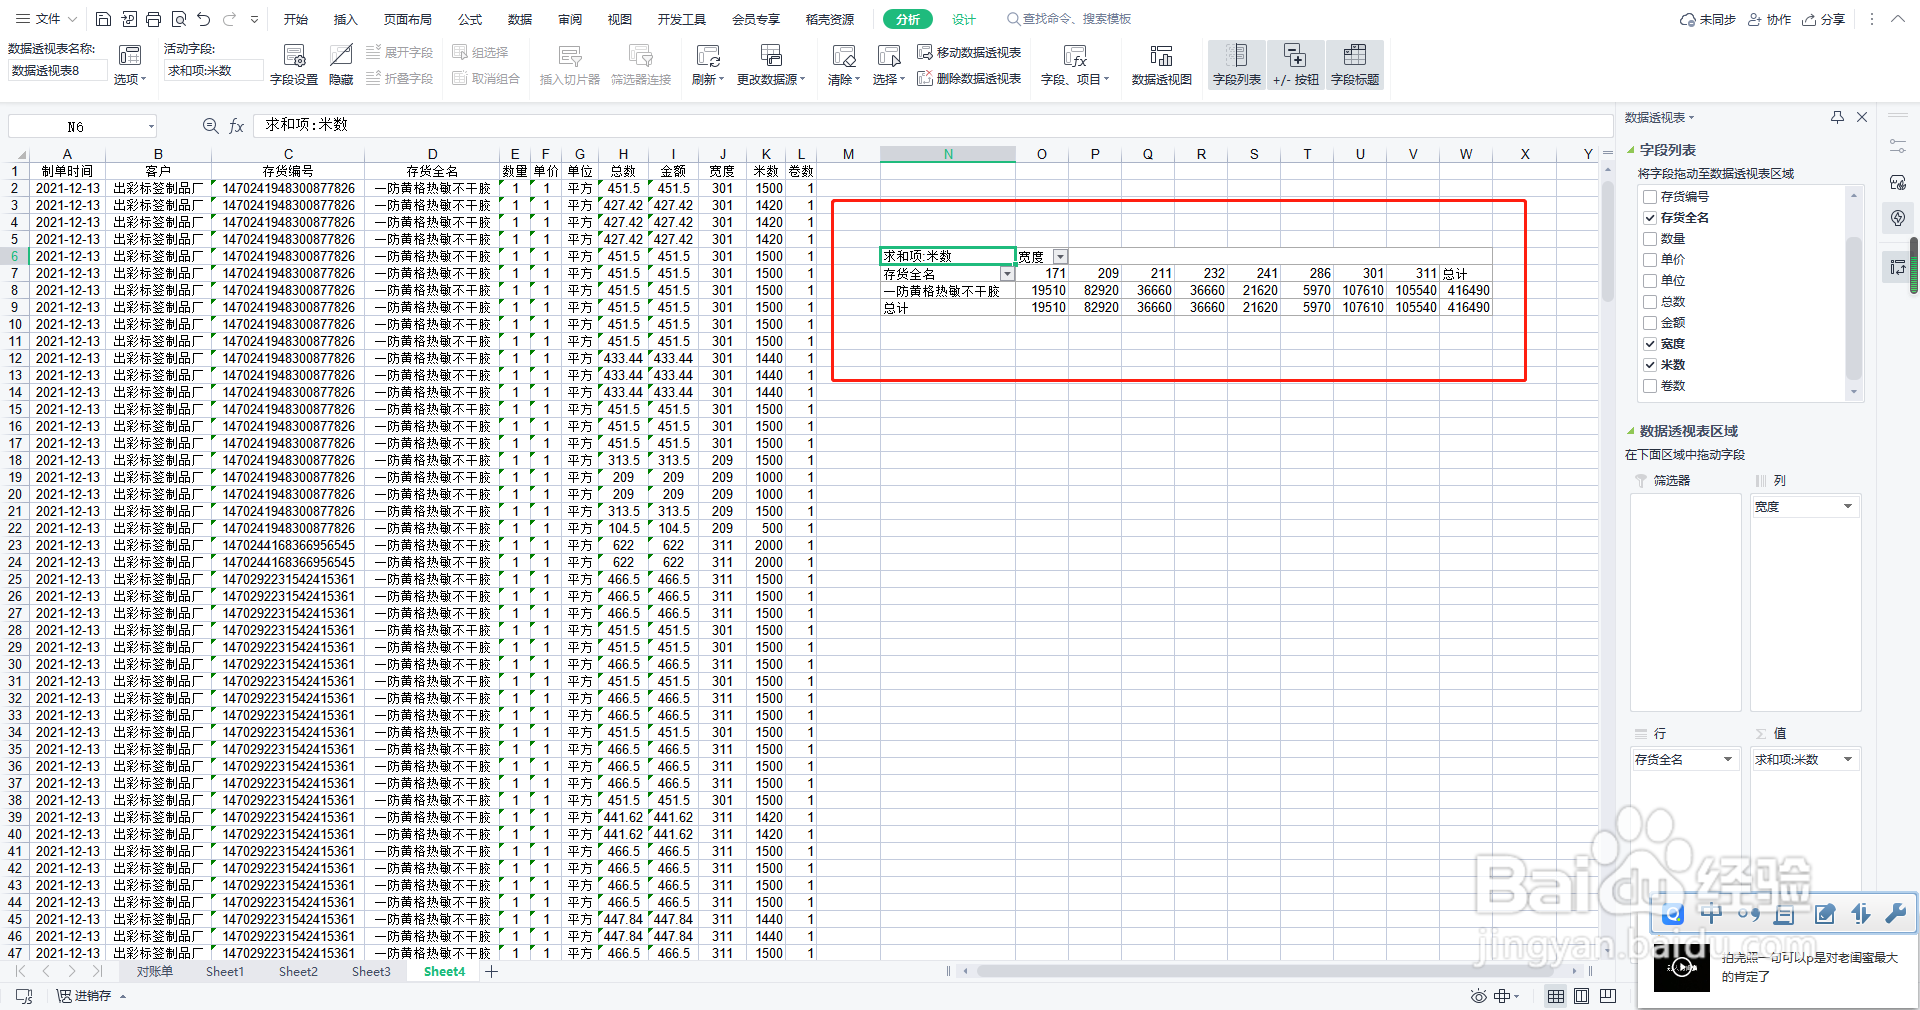Click 移动数据透视表 move pivot table
This screenshot has width=1920, height=1010.
969,52
